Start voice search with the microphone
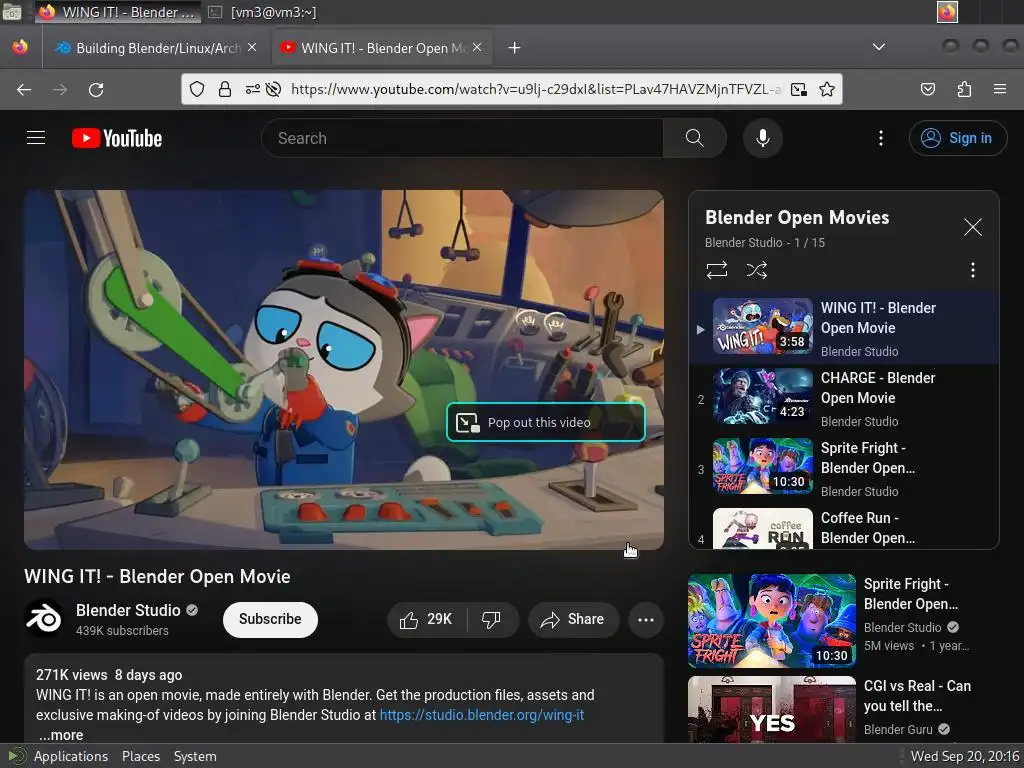This screenshot has height=768, width=1024. [x=762, y=138]
